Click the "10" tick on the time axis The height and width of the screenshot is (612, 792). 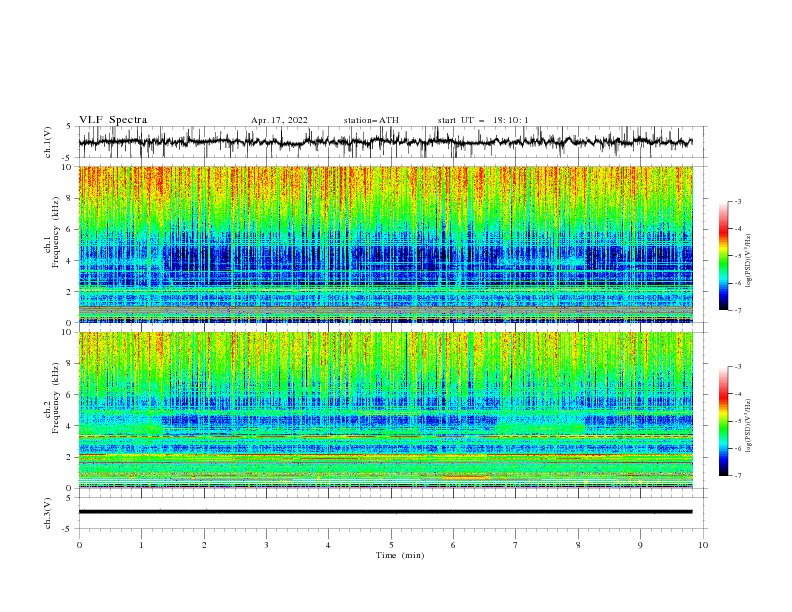(703, 545)
